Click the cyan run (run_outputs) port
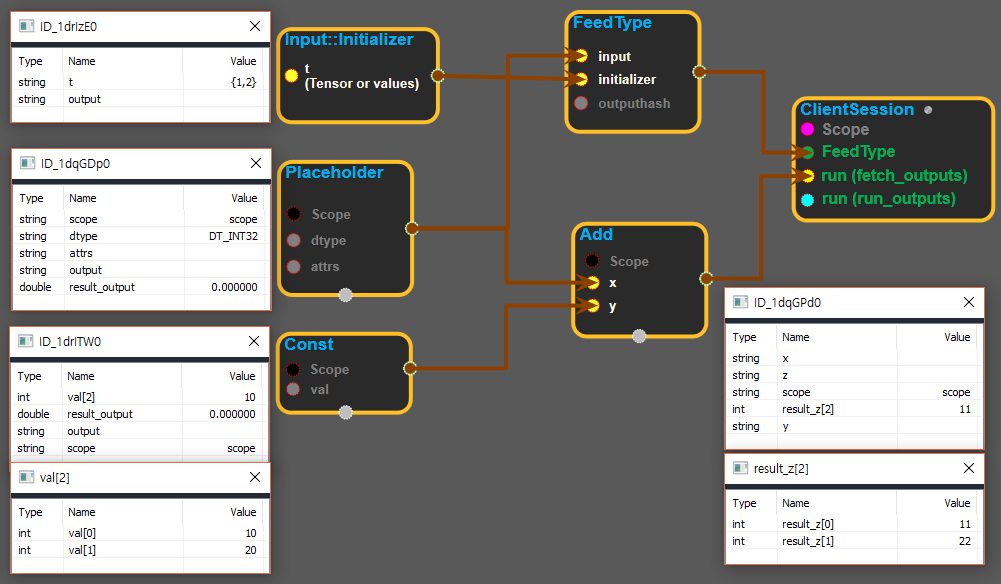The width and height of the screenshot is (1001, 584). click(807, 199)
